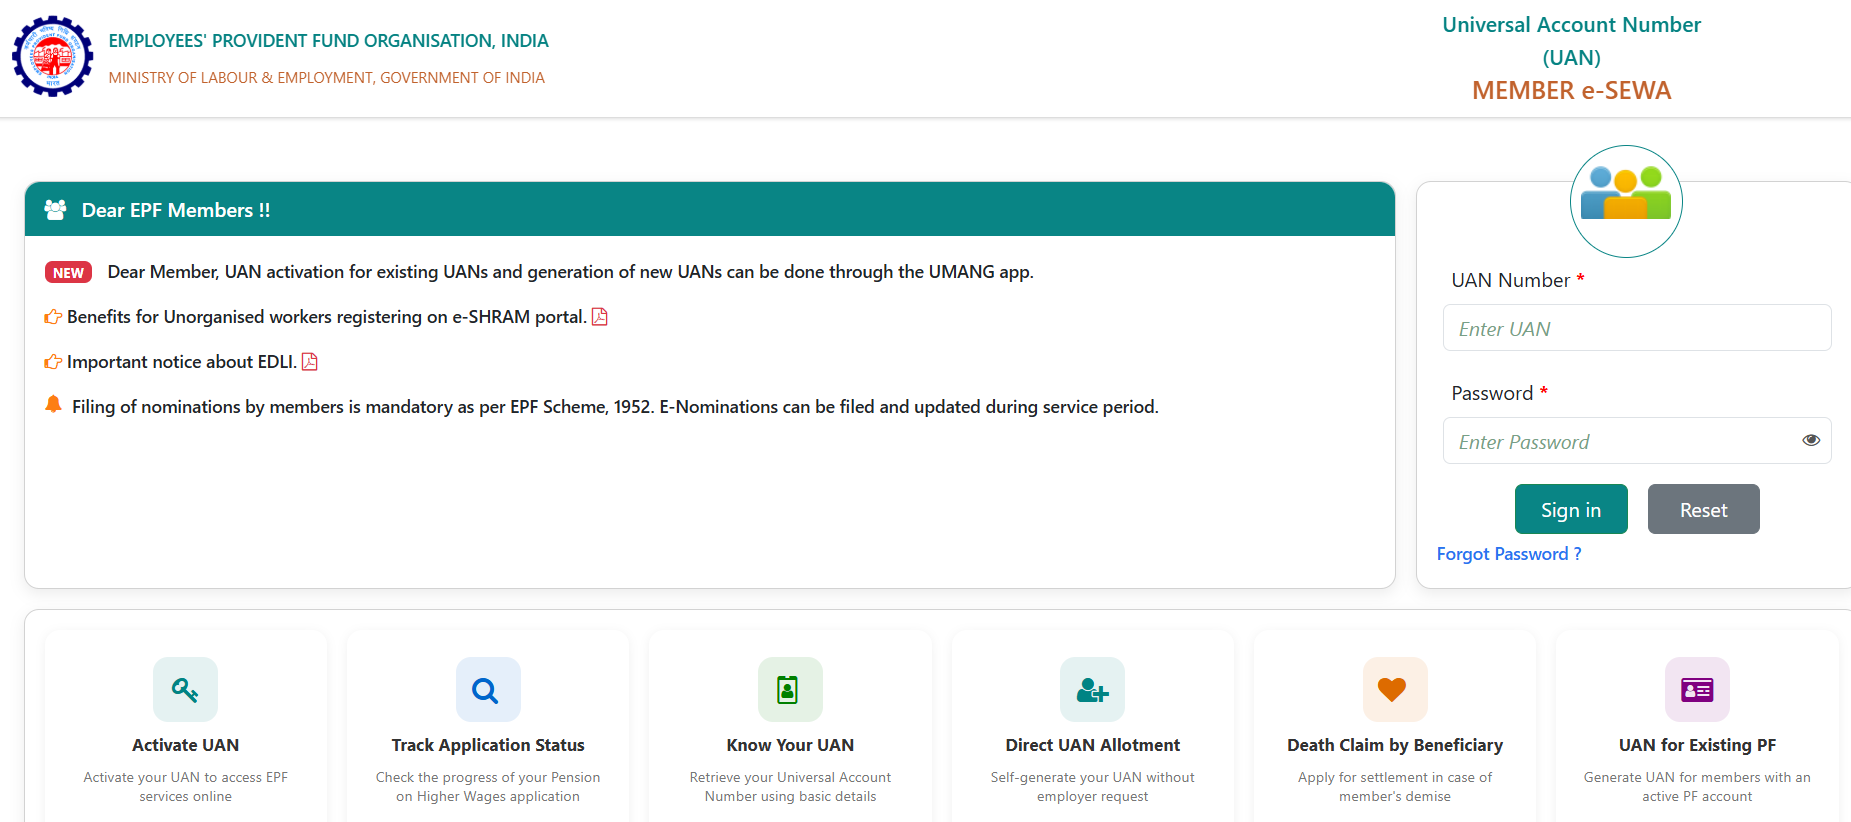Click the EPFO logo emblem
The height and width of the screenshot is (822, 1851).
click(53, 56)
